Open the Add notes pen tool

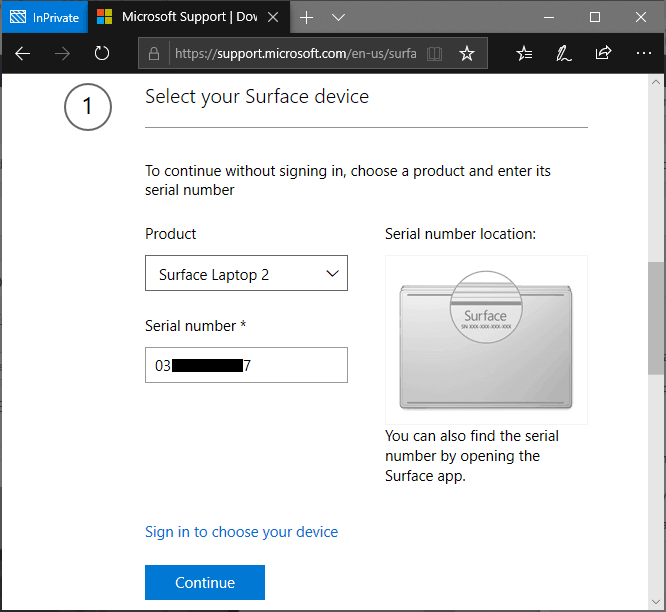564,54
